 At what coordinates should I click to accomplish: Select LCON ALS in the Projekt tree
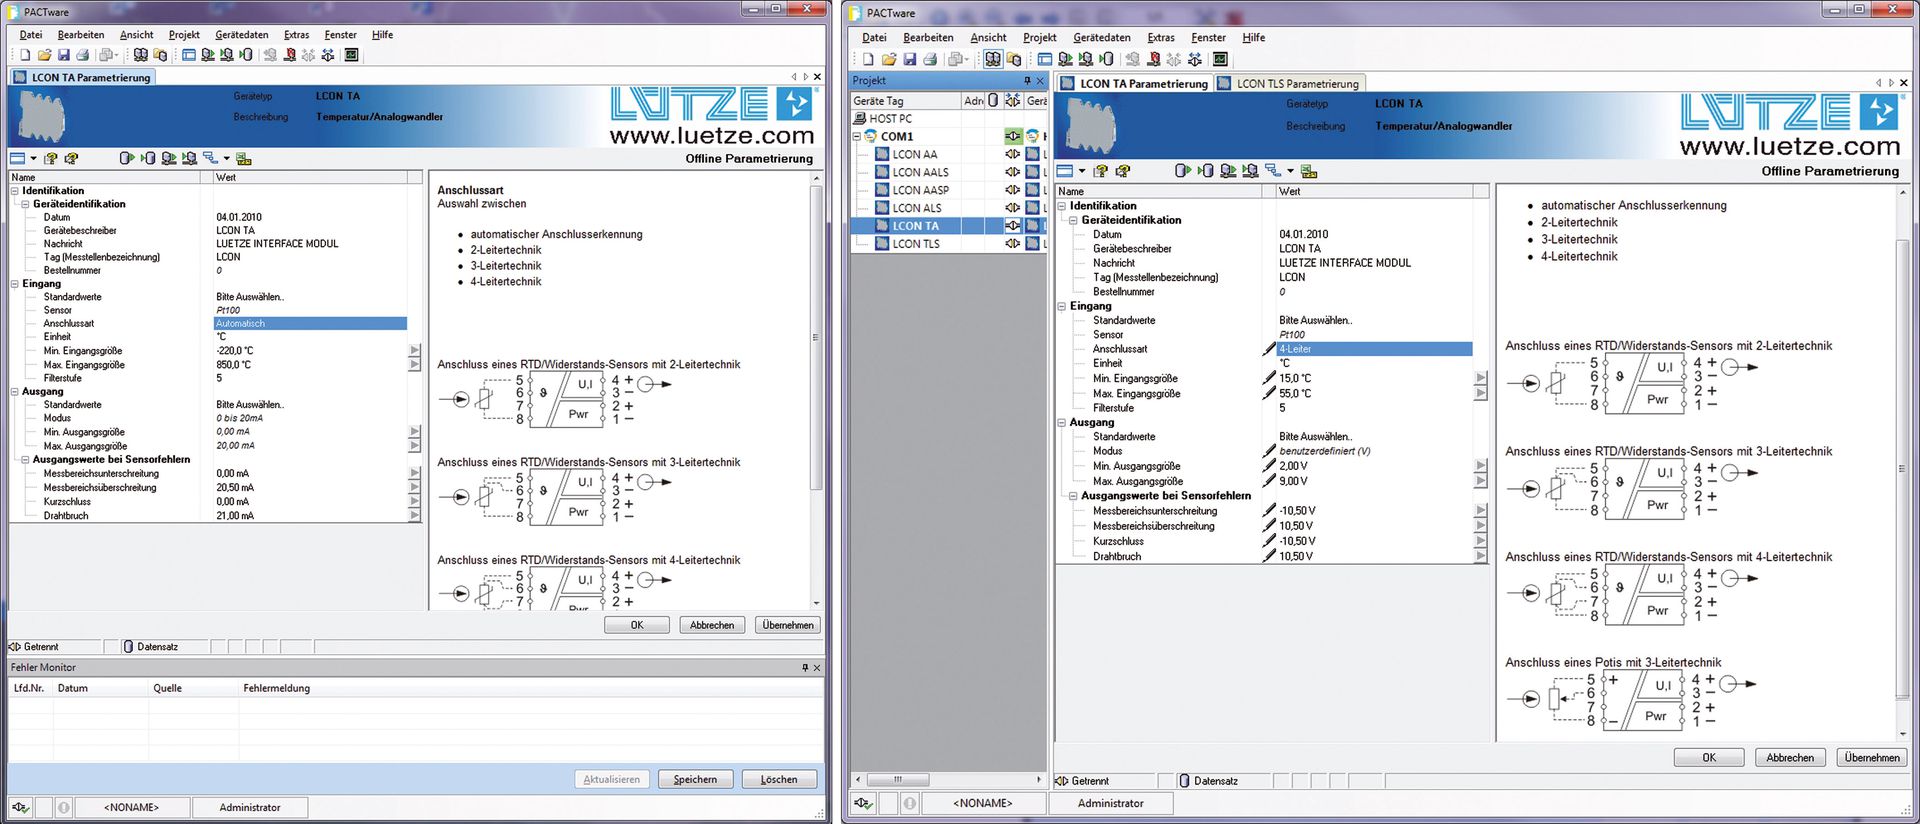(916, 208)
